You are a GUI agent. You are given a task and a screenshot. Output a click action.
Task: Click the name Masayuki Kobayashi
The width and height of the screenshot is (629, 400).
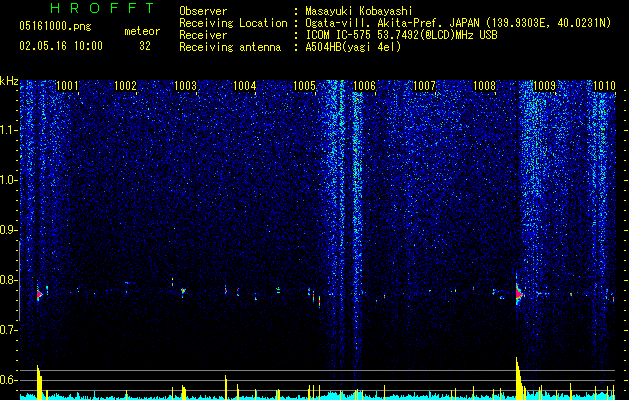coord(359,11)
